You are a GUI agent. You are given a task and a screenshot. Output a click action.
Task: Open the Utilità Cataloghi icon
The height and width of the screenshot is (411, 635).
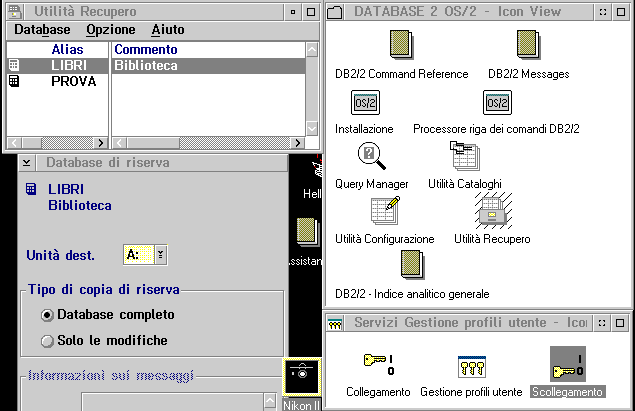464,157
